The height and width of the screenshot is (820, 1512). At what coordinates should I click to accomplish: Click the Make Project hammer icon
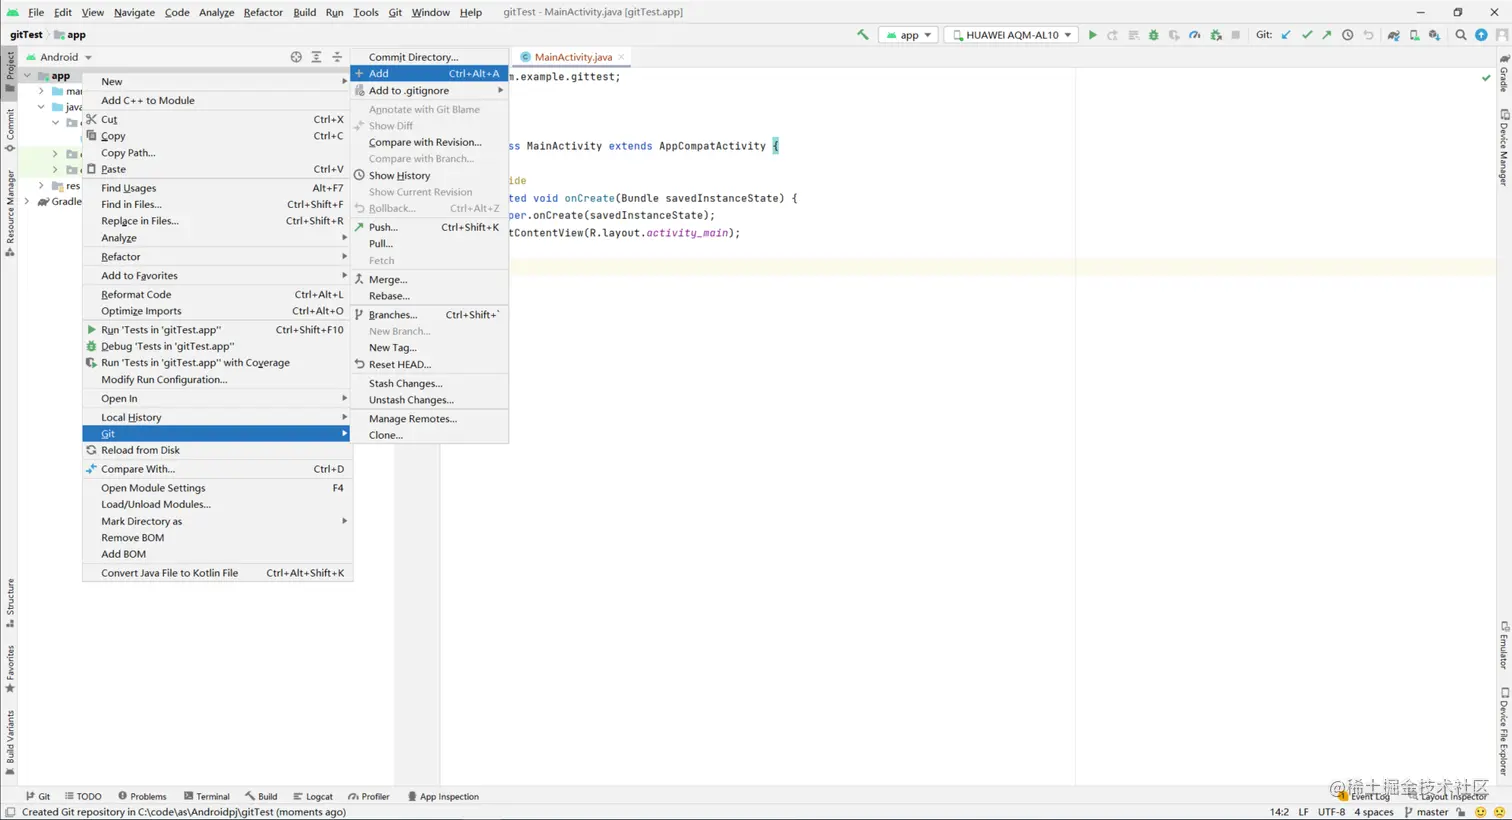pyautogui.click(x=863, y=35)
